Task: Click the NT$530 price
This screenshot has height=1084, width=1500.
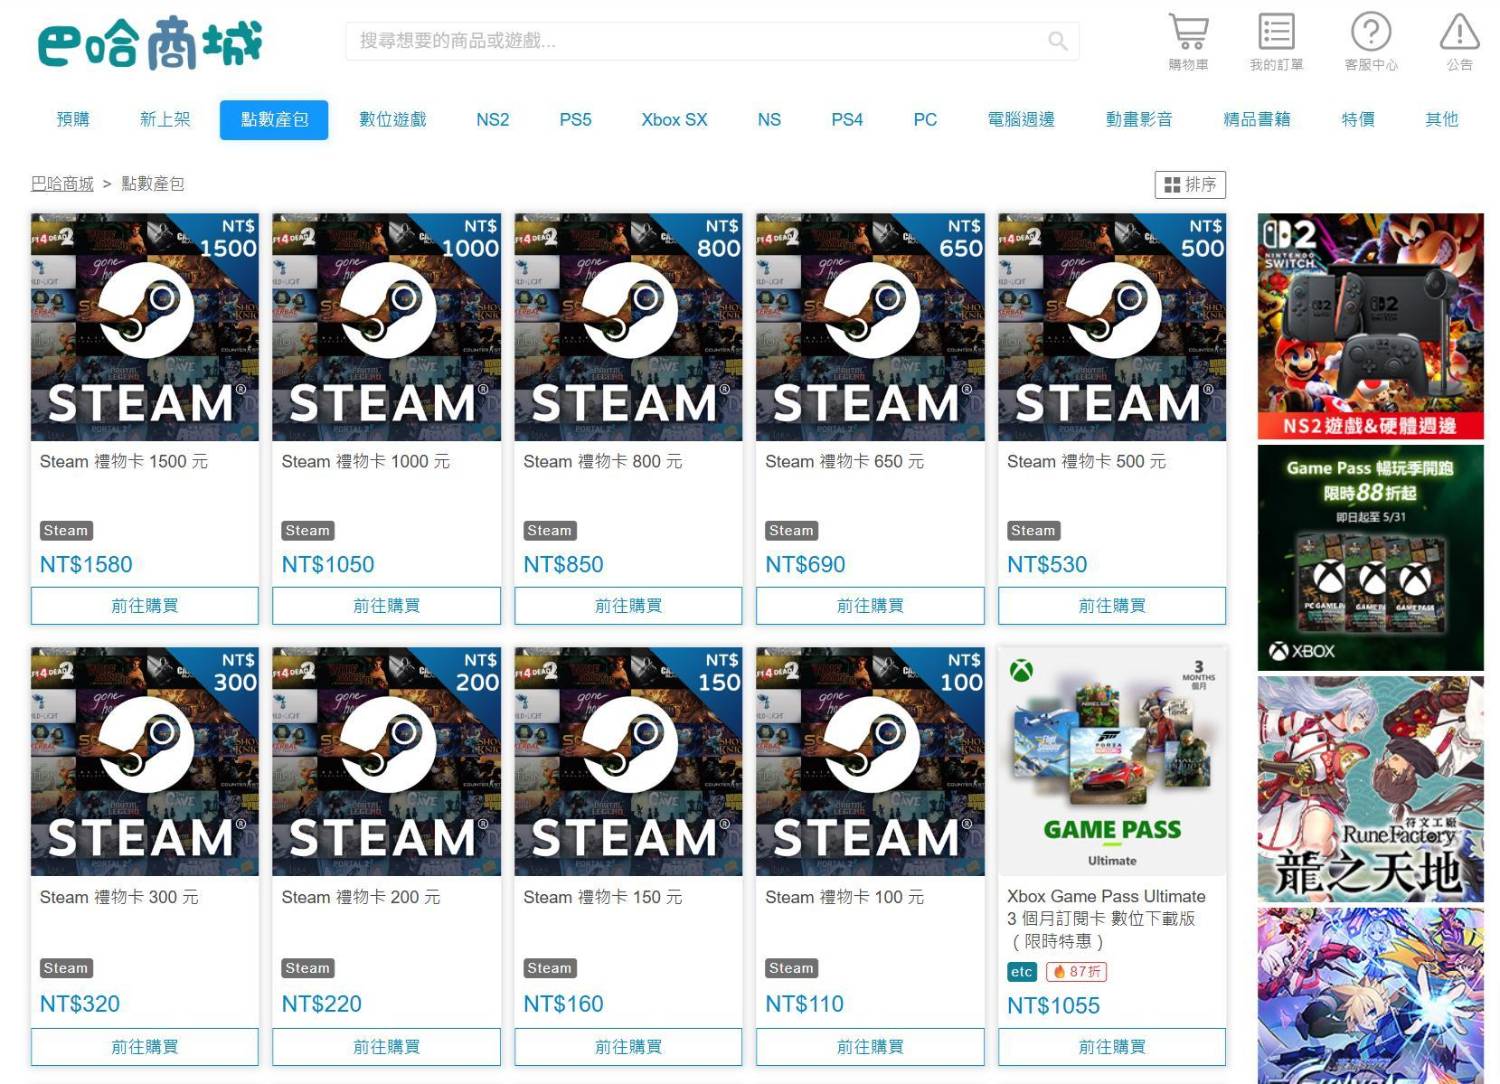Action: pos(1047,565)
